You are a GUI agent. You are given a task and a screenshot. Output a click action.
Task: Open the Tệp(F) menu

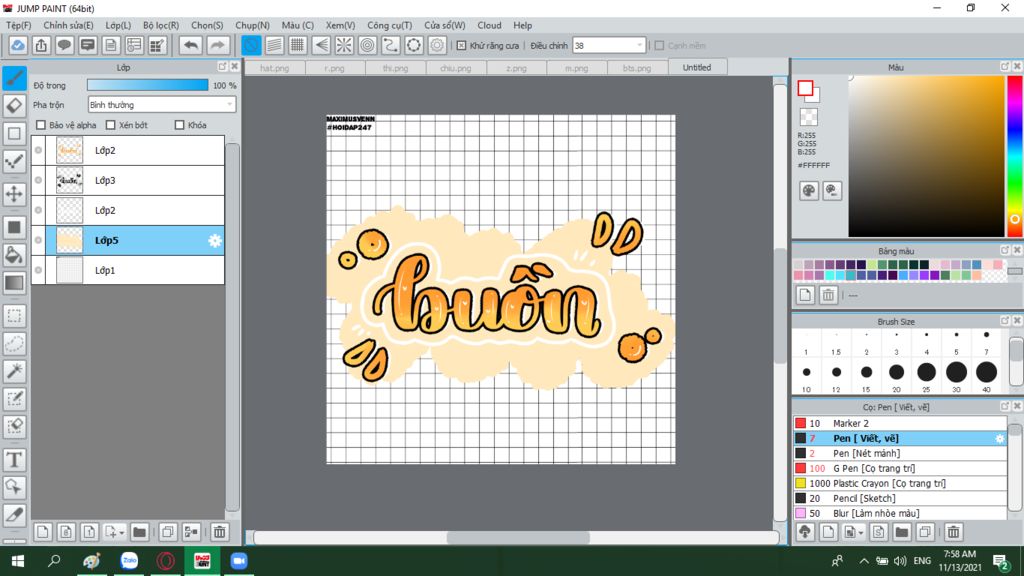point(18,25)
